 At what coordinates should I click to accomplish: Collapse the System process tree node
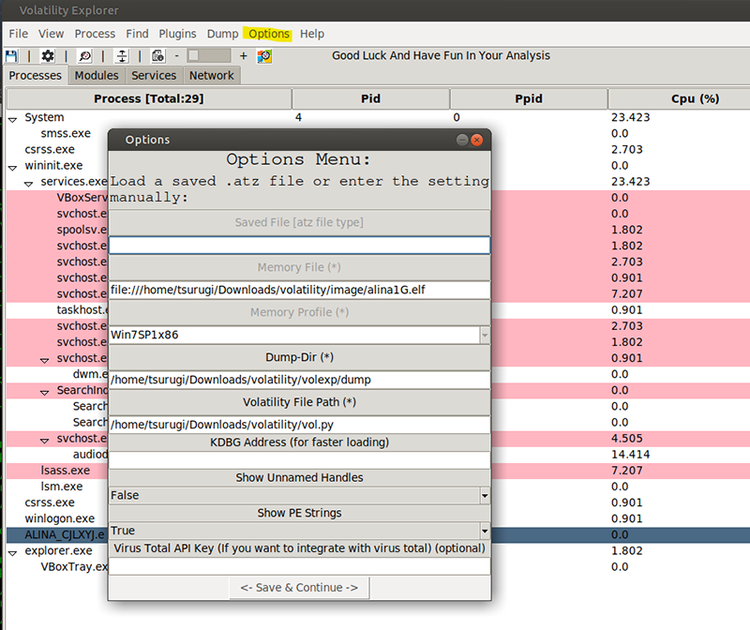click(13, 119)
